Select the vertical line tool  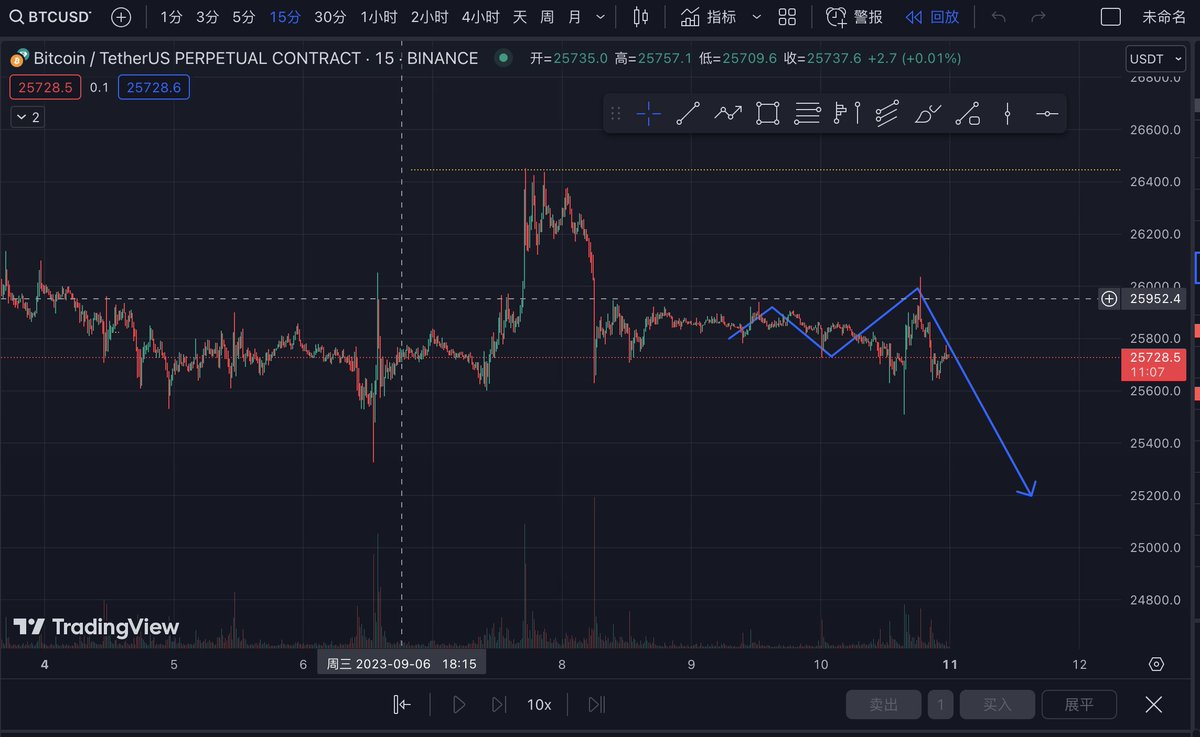coord(1007,114)
